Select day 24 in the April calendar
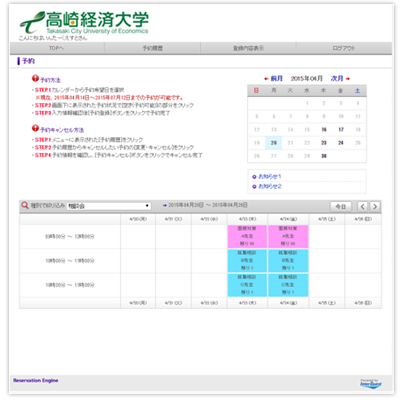 pyautogui.click(x=341, y=143)
